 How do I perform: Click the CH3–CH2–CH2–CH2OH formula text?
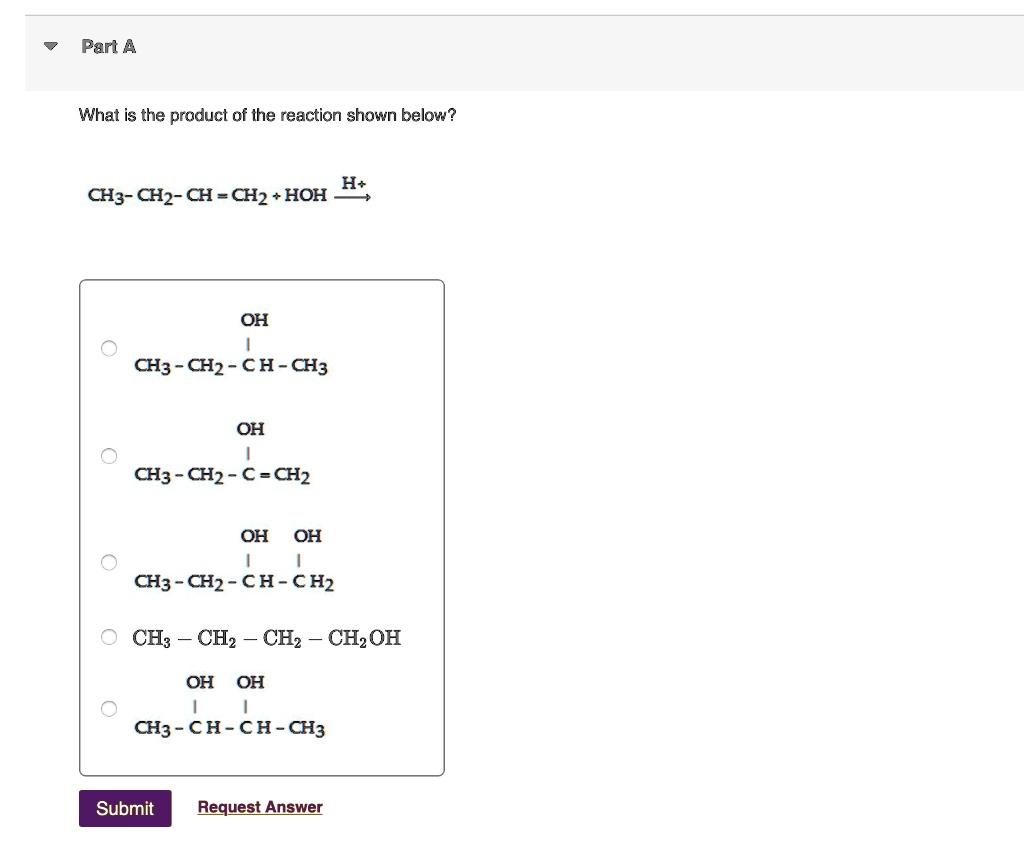(x=266, y=637)
